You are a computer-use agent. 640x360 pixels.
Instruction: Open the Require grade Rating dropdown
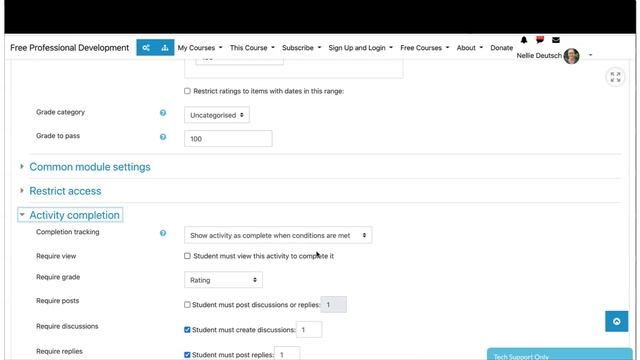coord(223,280)
